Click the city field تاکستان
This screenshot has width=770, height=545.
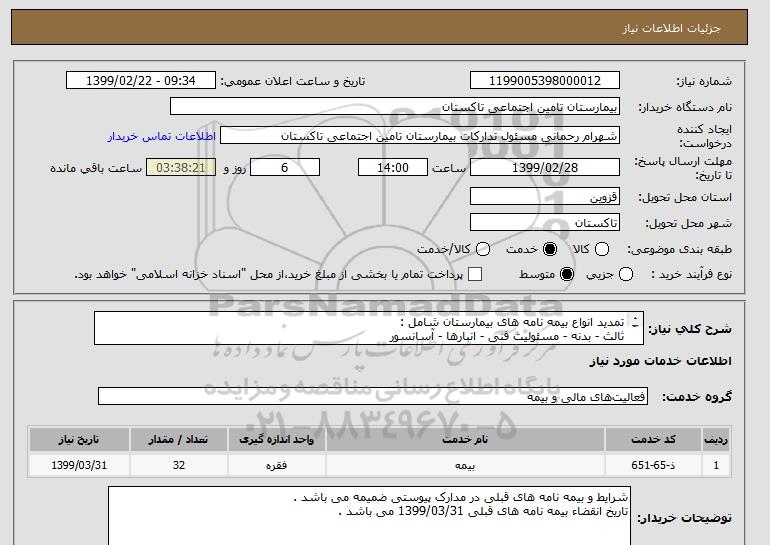coord(545,223)
